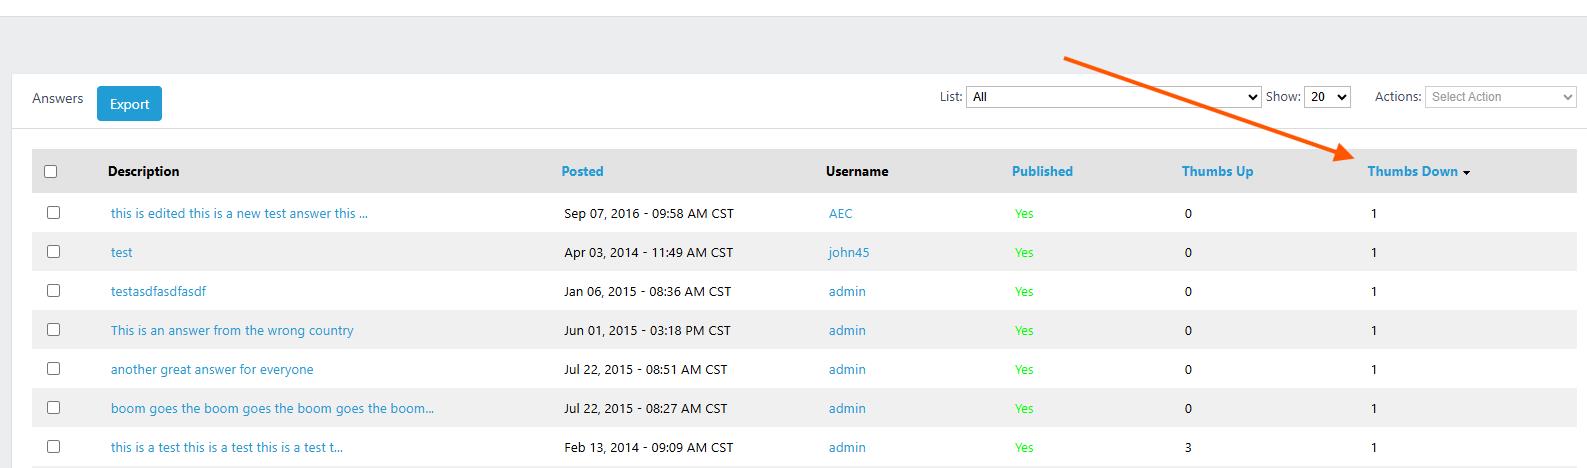Screen dimensions: 1587x468
Task: Open the List filter dropdown
Action: [x=1113, y=97]
